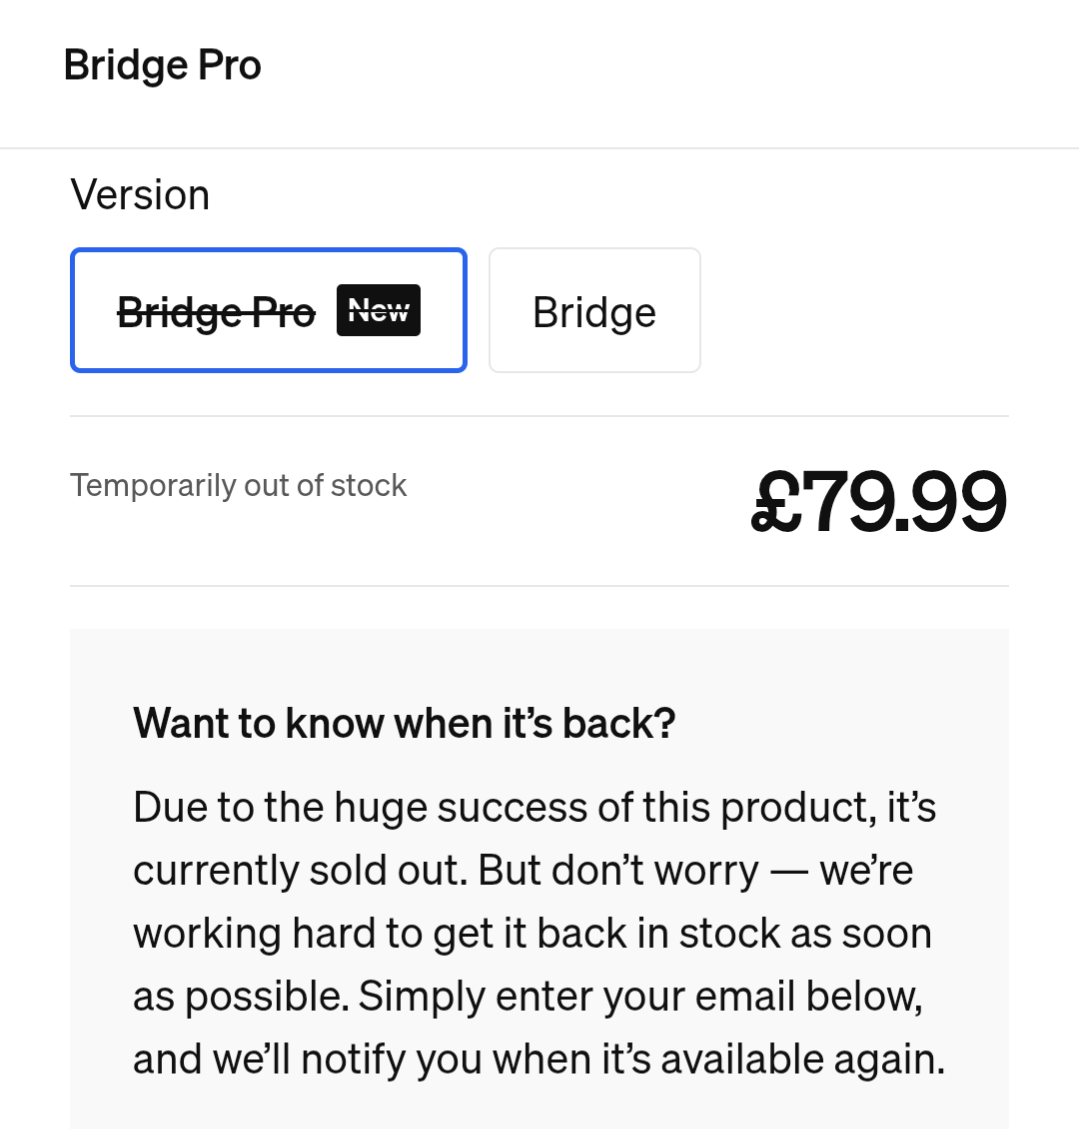Click the black New badge

[x=378, y=311]
